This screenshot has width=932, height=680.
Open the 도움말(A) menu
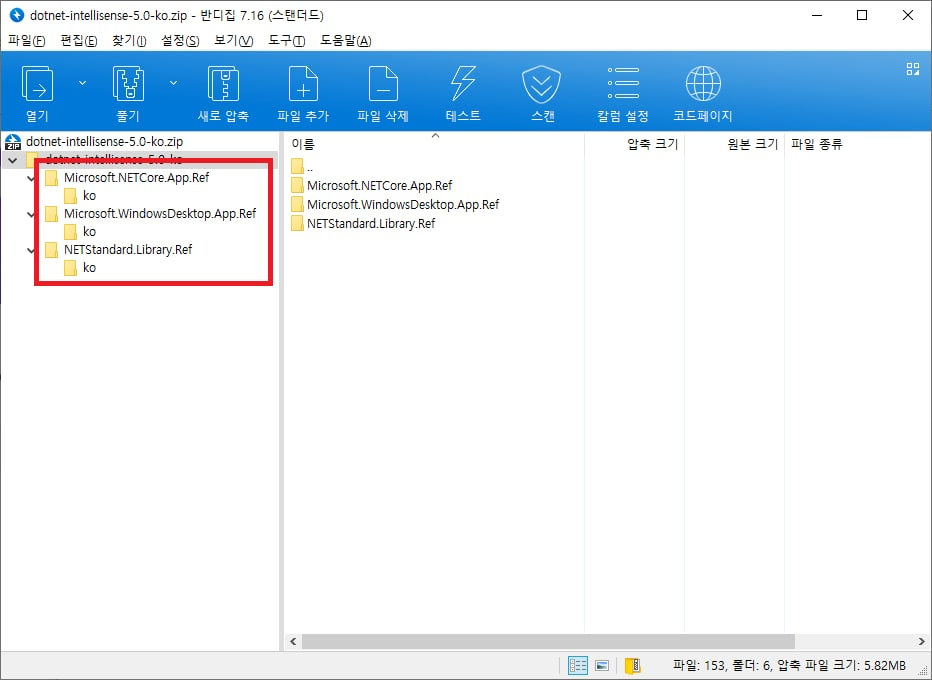tap(346, 40)
